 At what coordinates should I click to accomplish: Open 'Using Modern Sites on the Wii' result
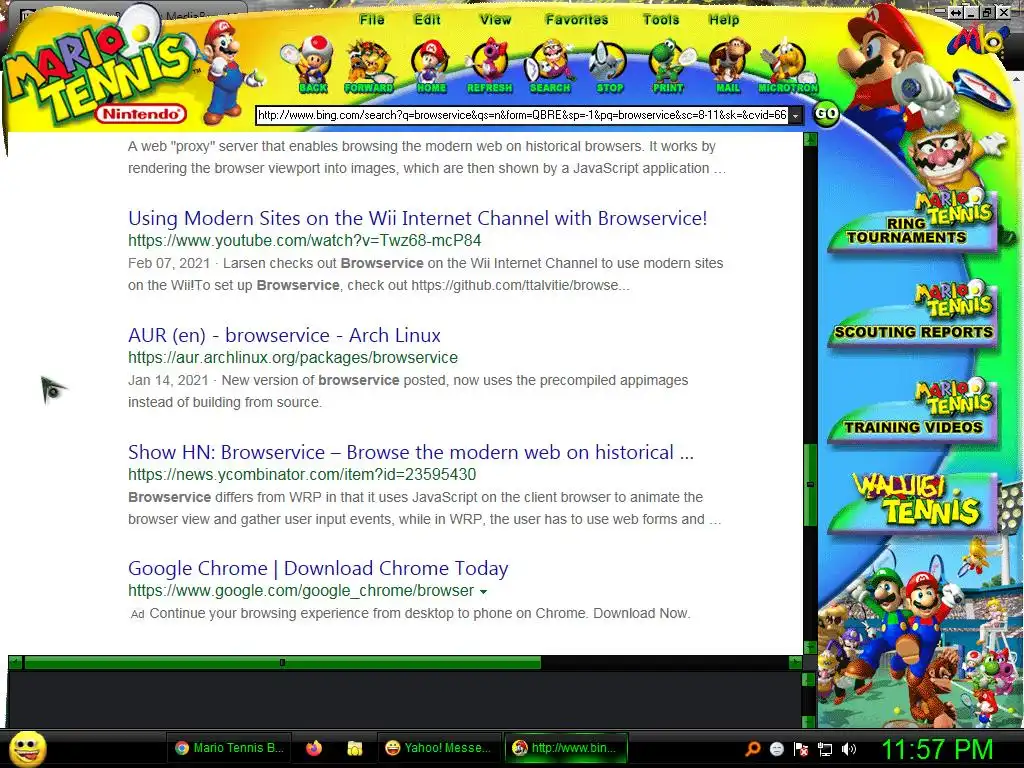point(417,218)
